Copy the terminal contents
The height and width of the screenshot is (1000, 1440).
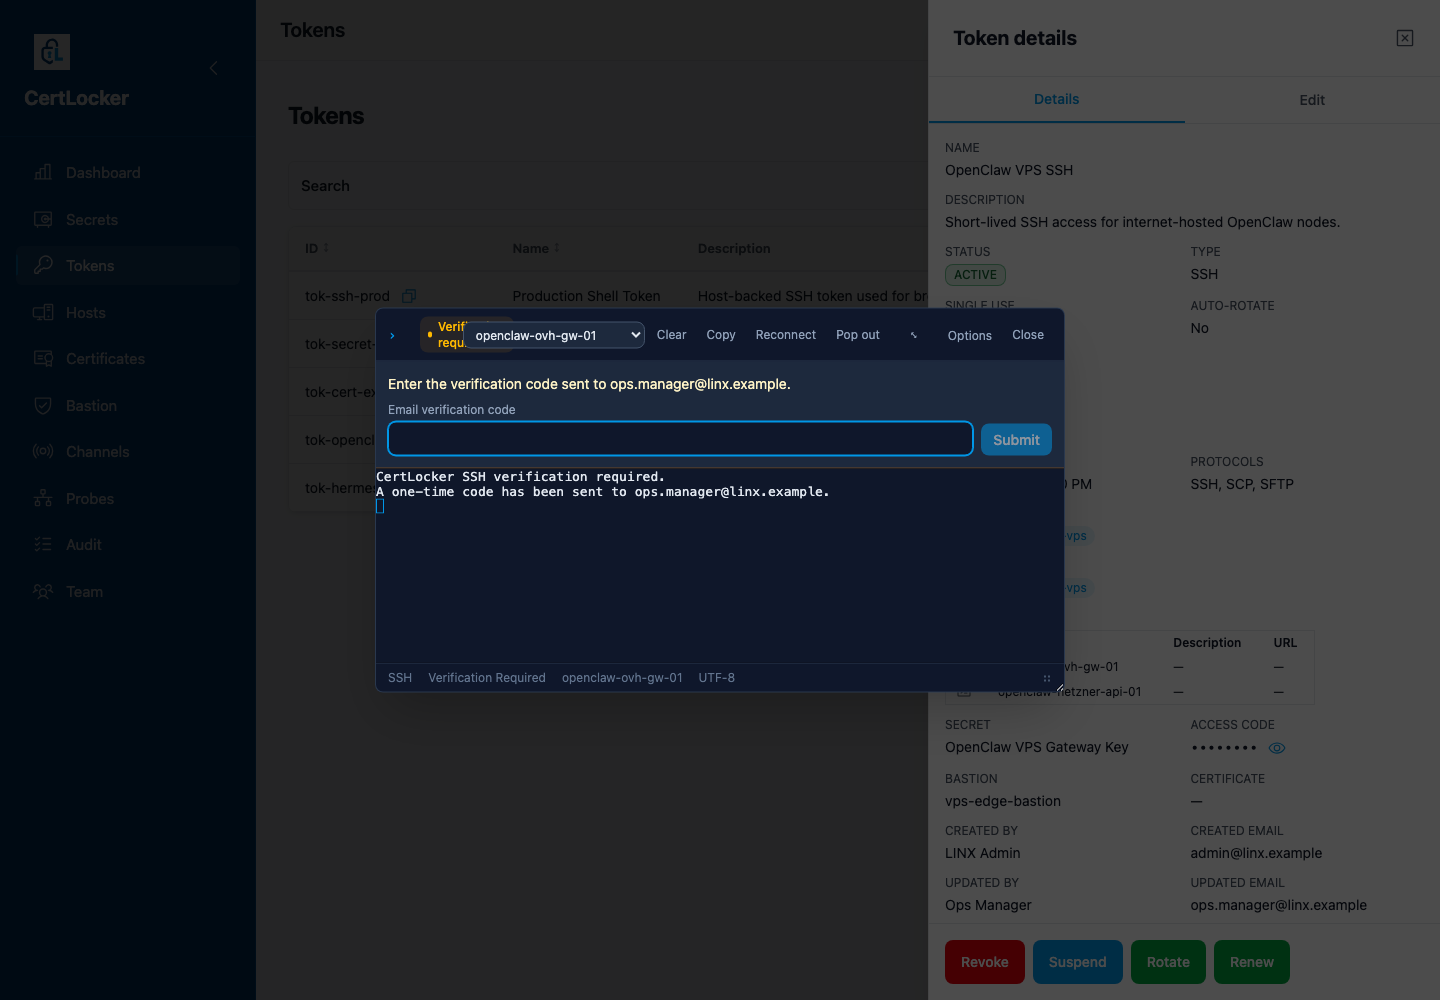pyautogui.click(x=720, y=335)
